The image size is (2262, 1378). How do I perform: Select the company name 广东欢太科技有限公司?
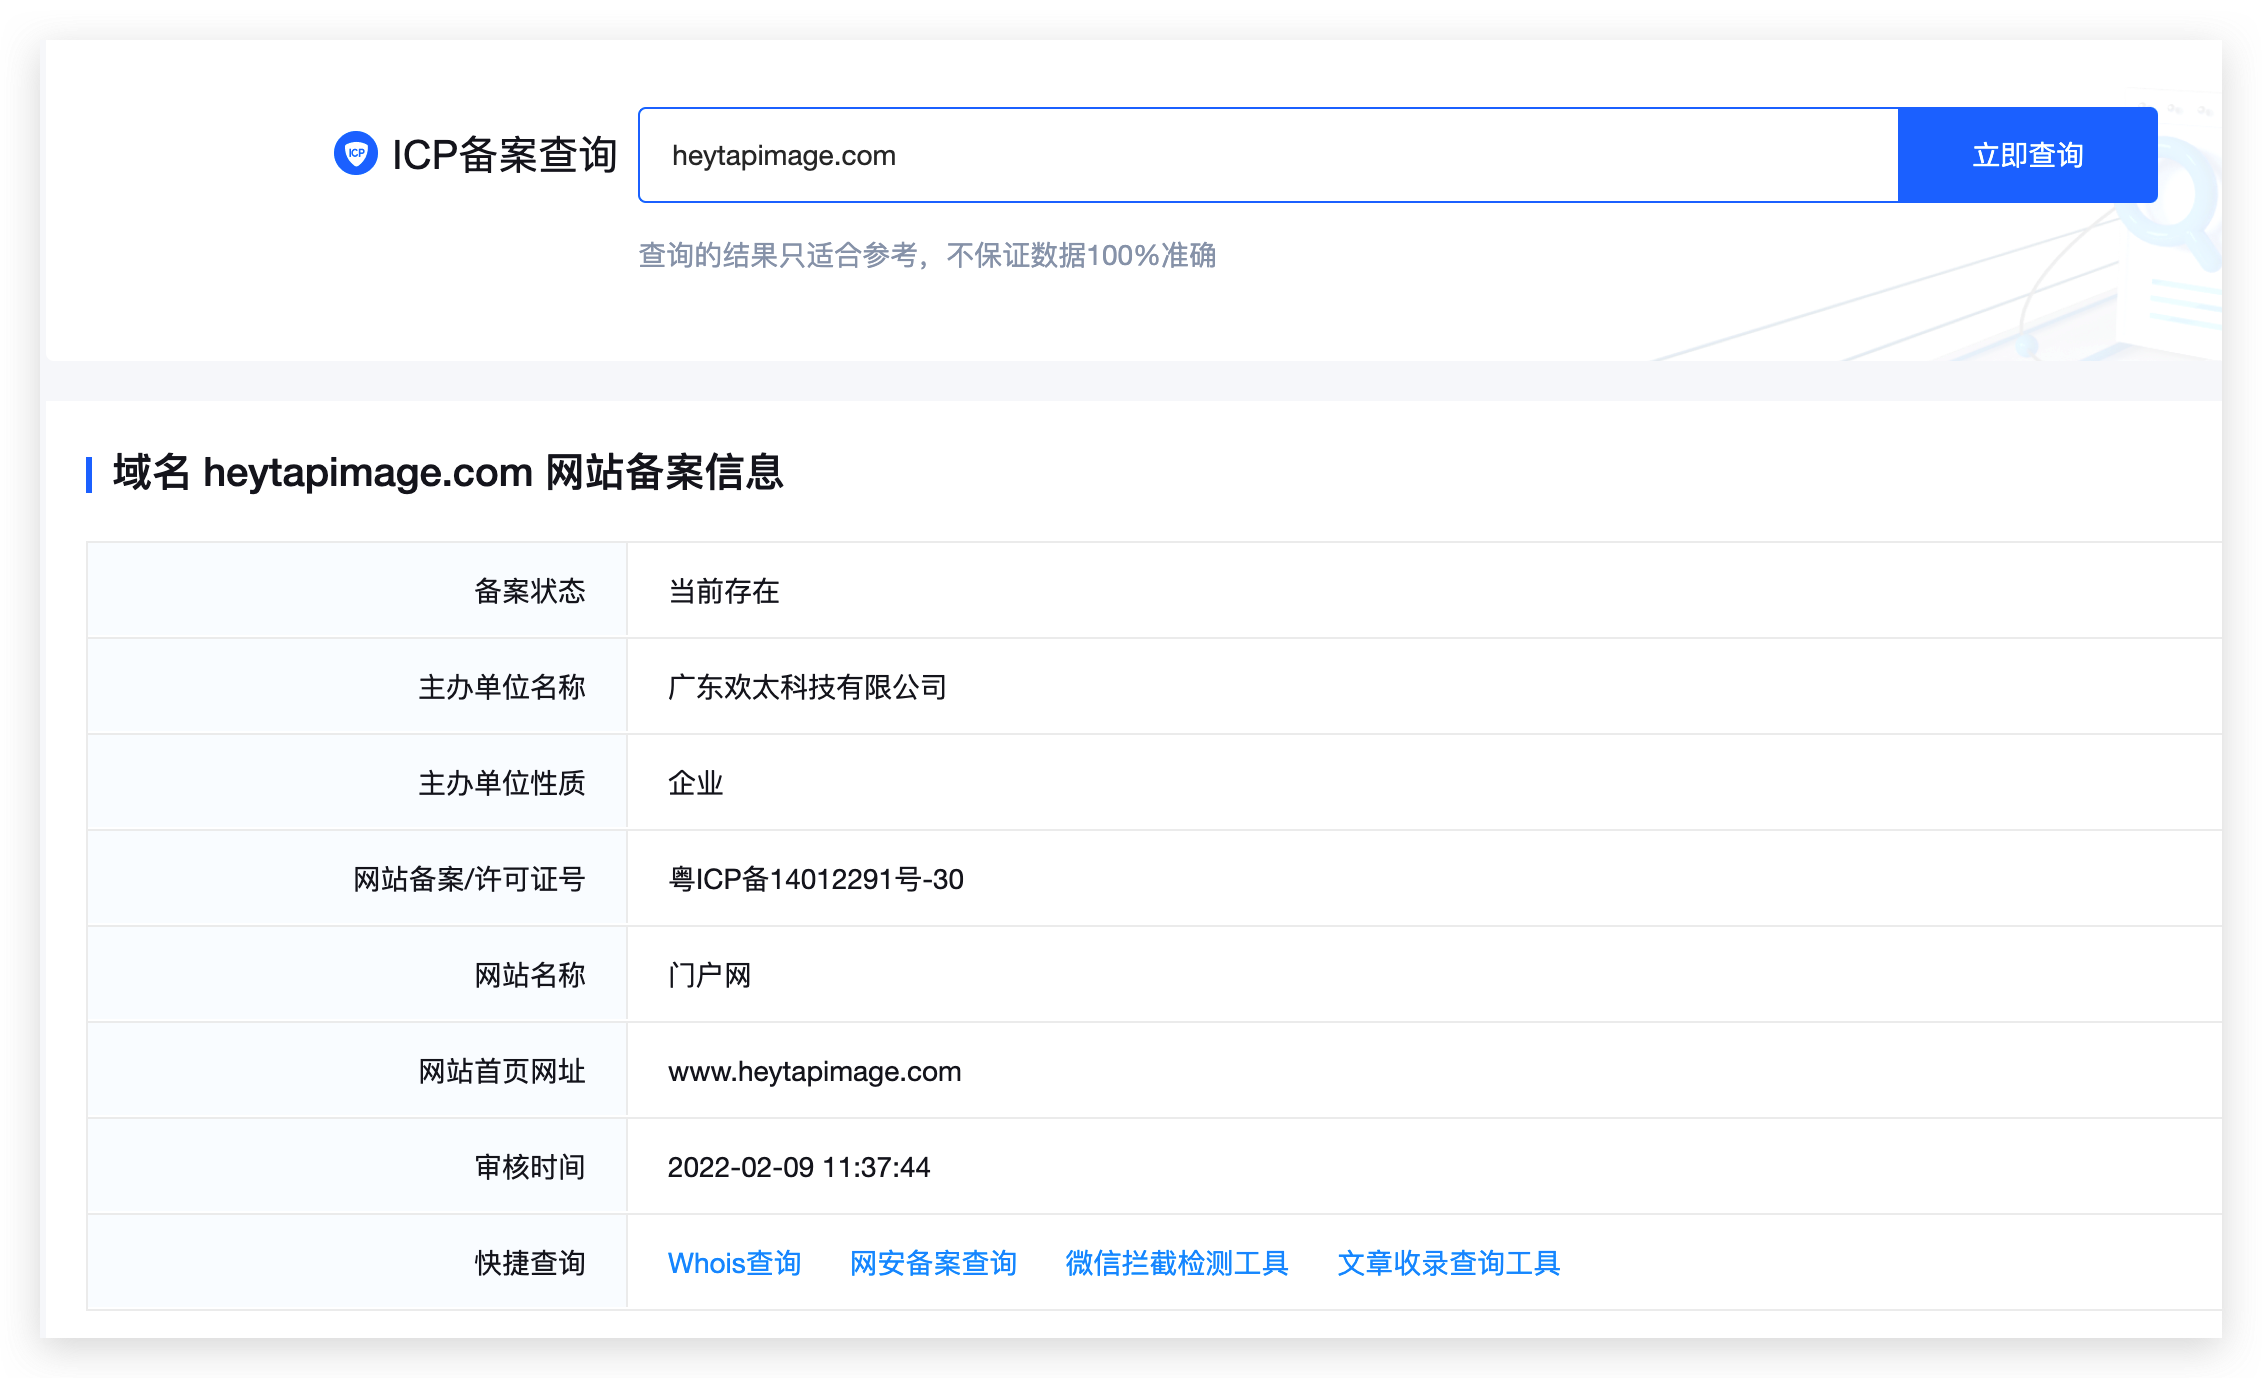[x=807, y=687]
